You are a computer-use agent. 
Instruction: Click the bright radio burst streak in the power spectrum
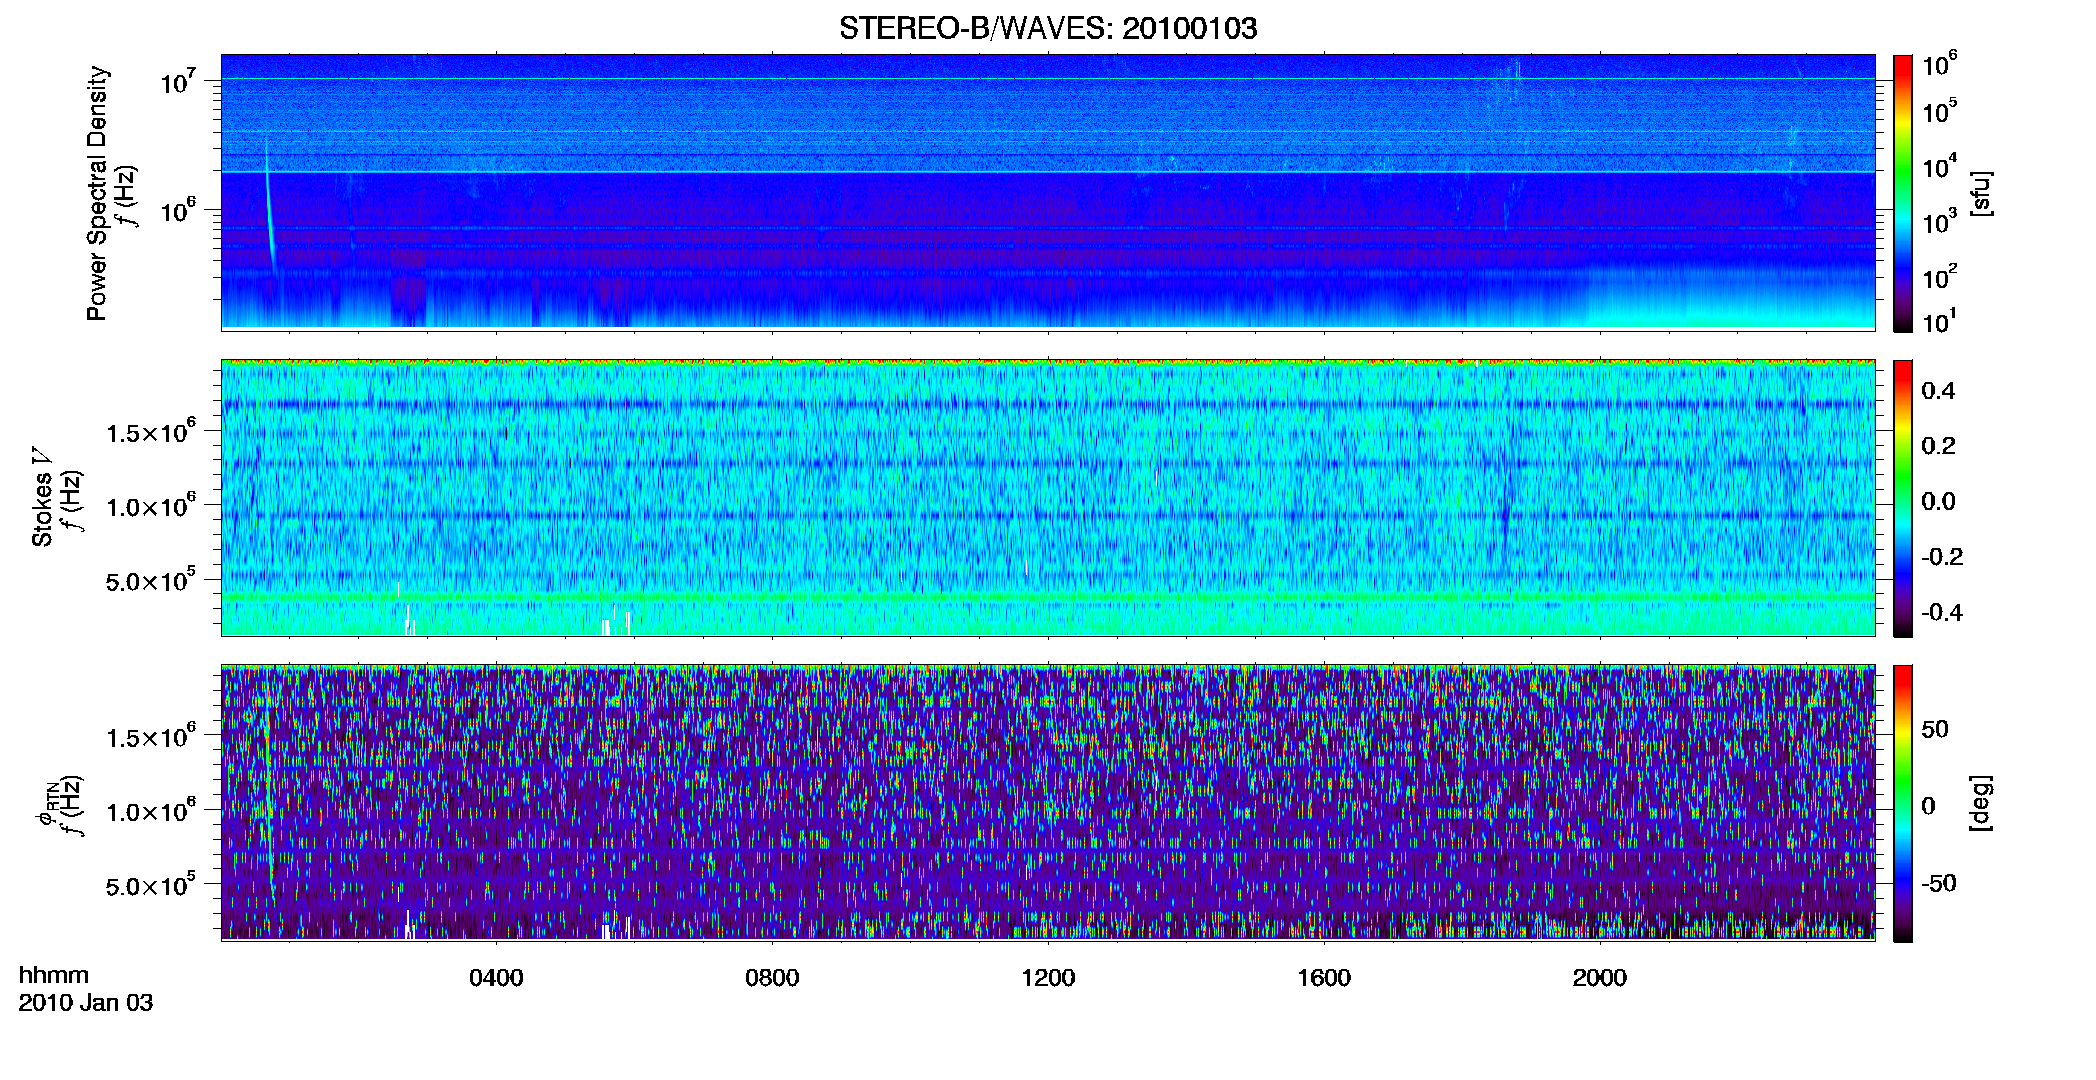[x=269, y=215]
